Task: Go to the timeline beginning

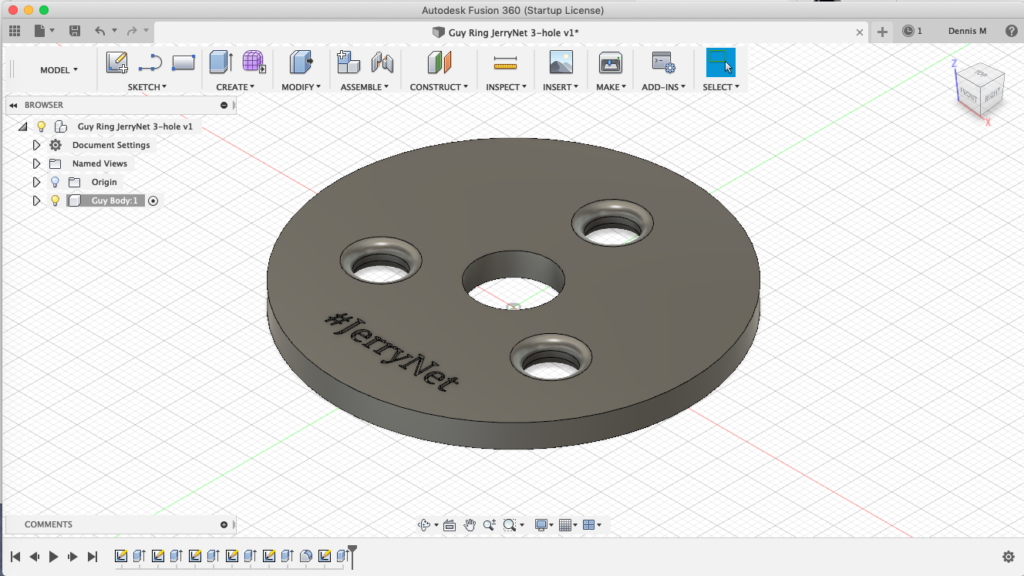Action: [x=16, y=556]
